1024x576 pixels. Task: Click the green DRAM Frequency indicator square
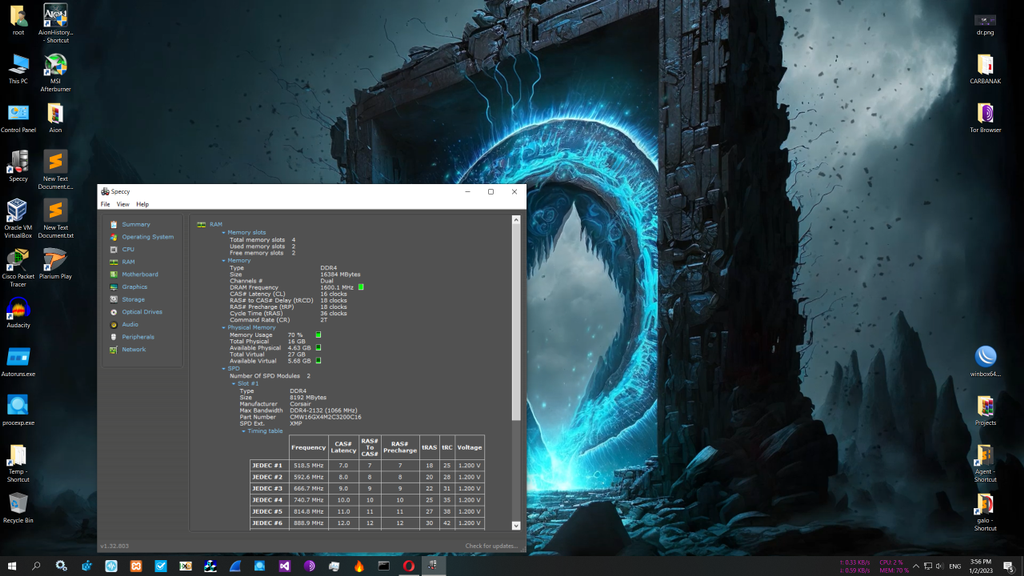point(361,287)
